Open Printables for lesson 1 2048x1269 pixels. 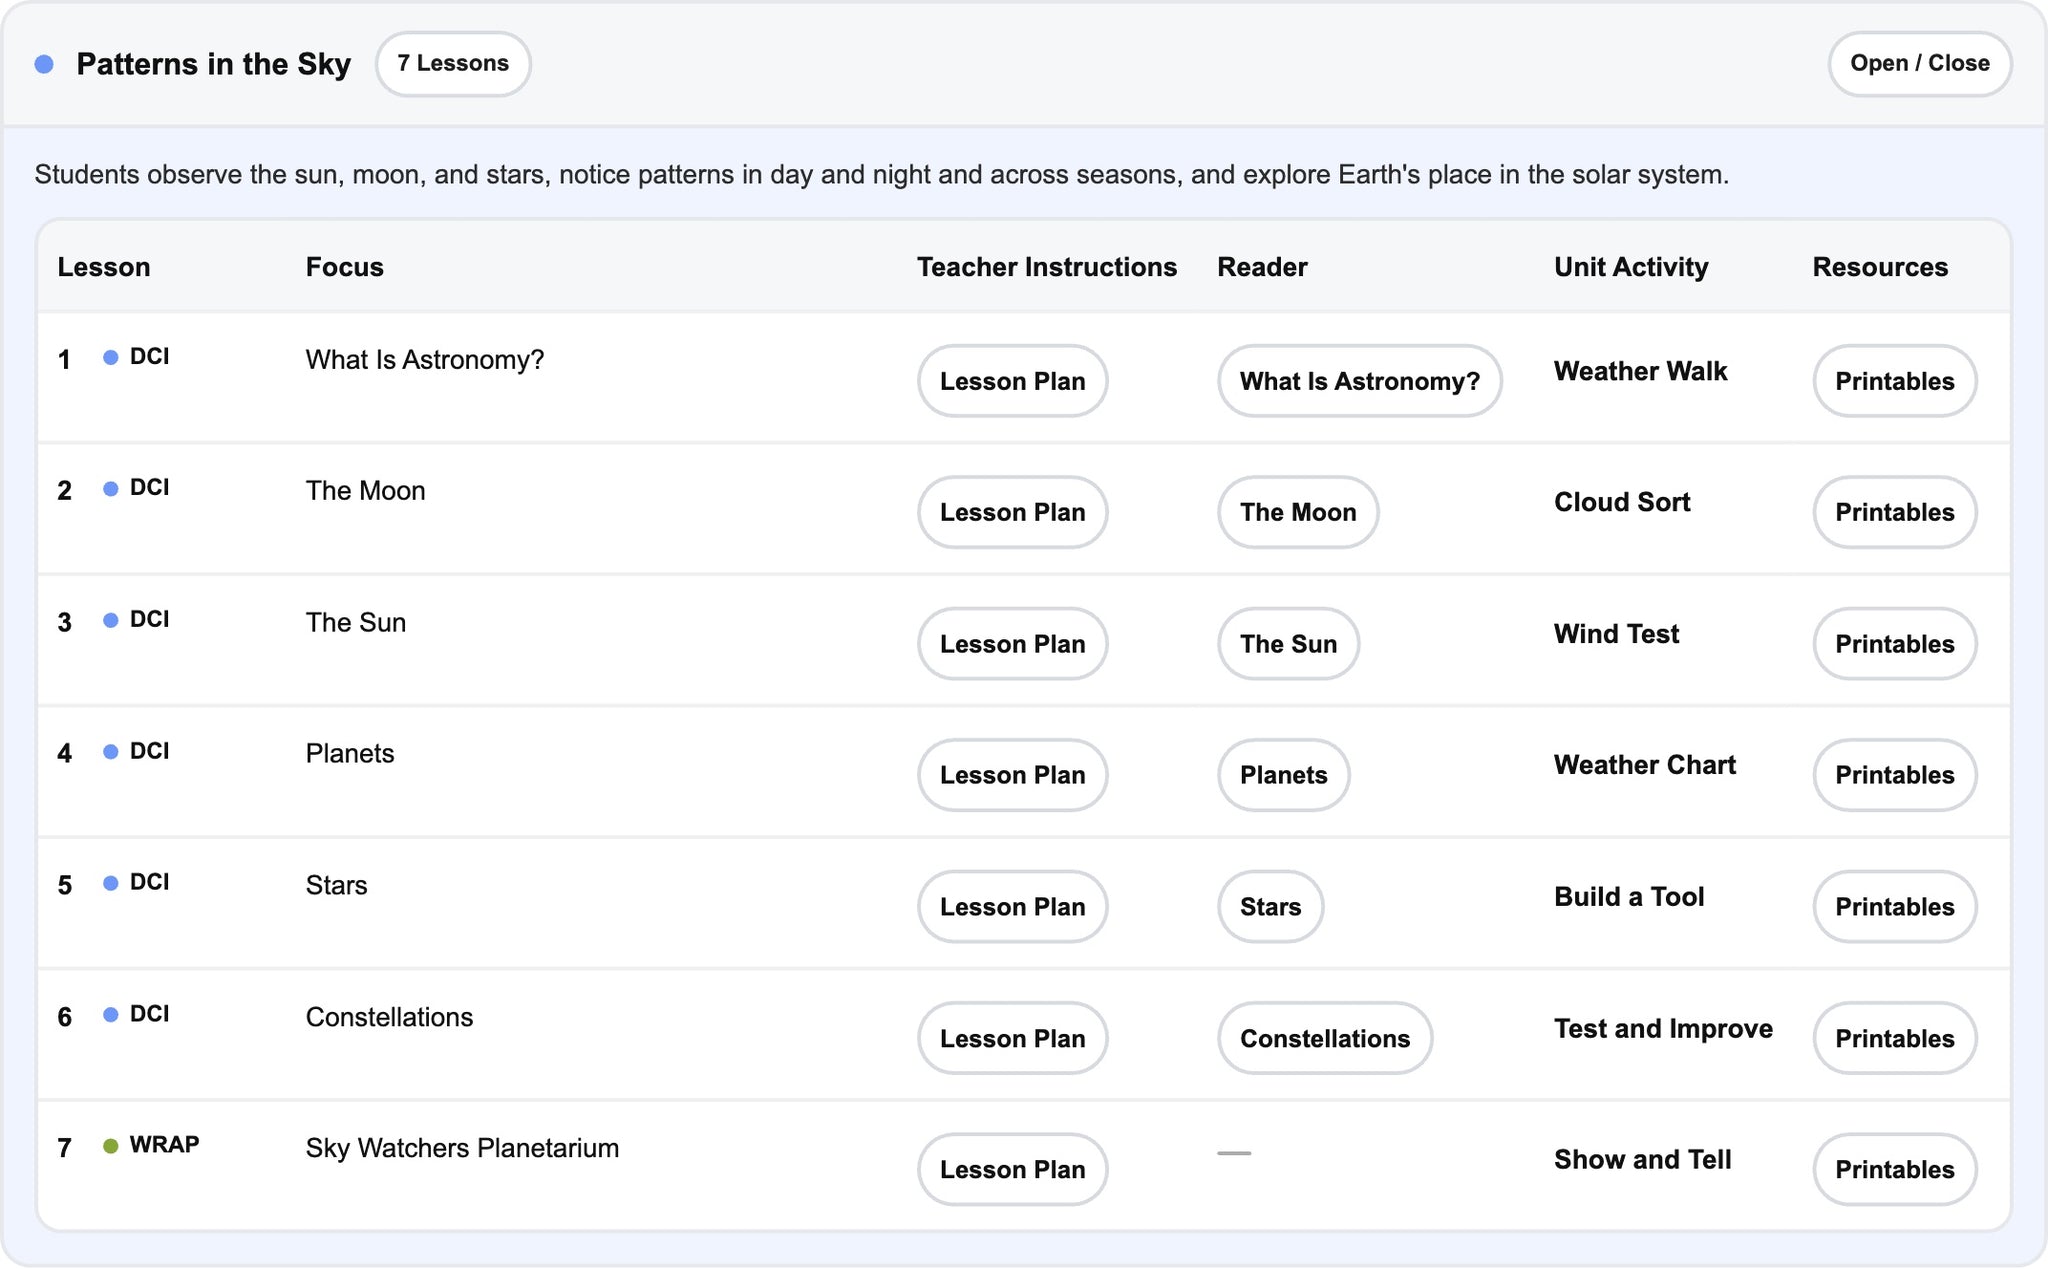1894,381
